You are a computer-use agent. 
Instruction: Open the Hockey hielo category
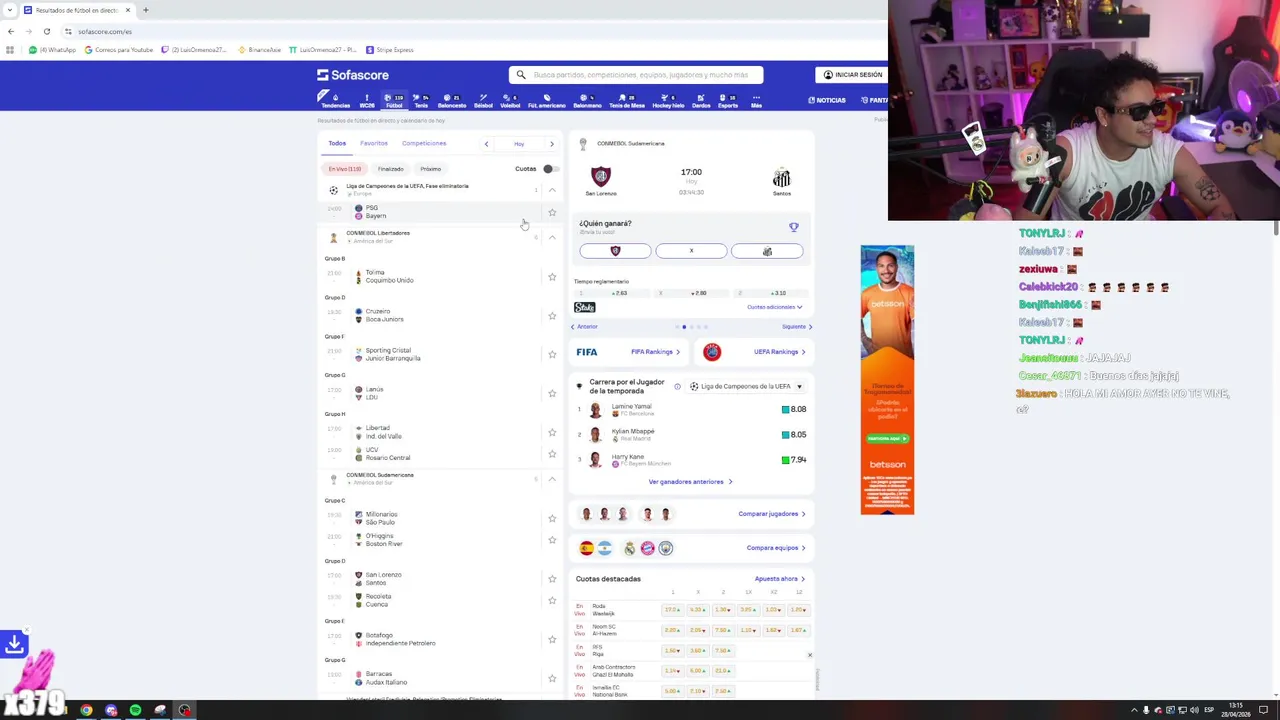coord(668,100)
